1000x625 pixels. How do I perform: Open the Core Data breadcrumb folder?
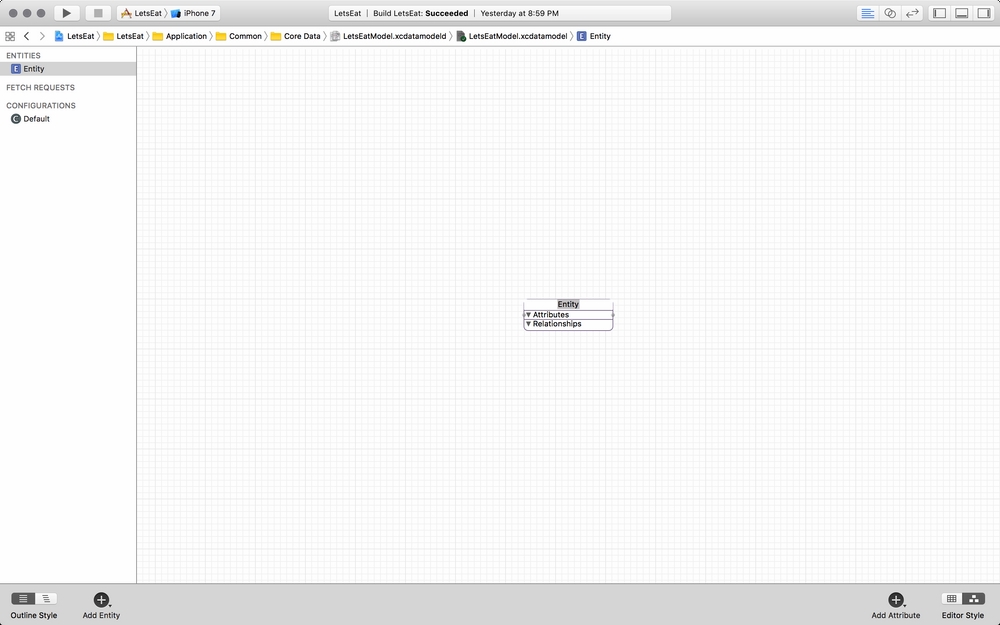pos(301,36)
